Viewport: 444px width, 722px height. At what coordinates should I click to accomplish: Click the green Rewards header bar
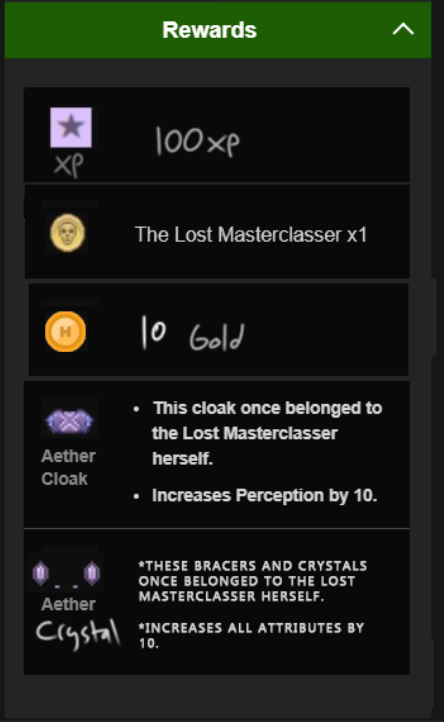[218, 30]
